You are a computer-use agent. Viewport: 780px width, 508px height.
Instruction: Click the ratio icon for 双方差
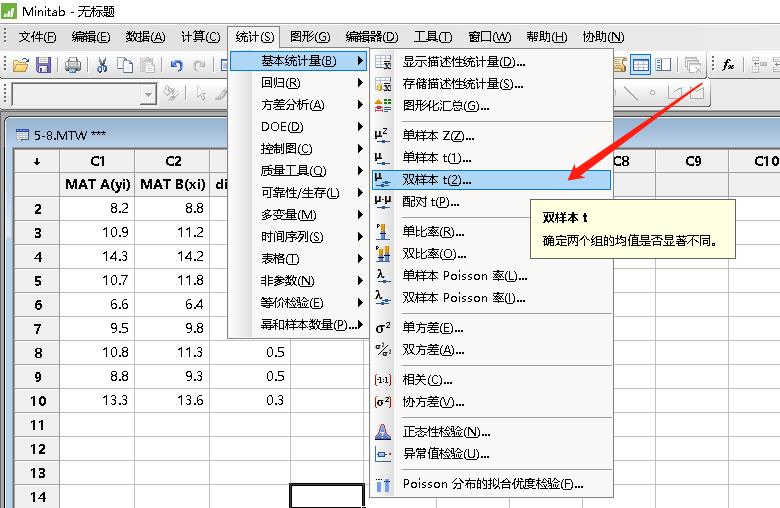(383, 350)
